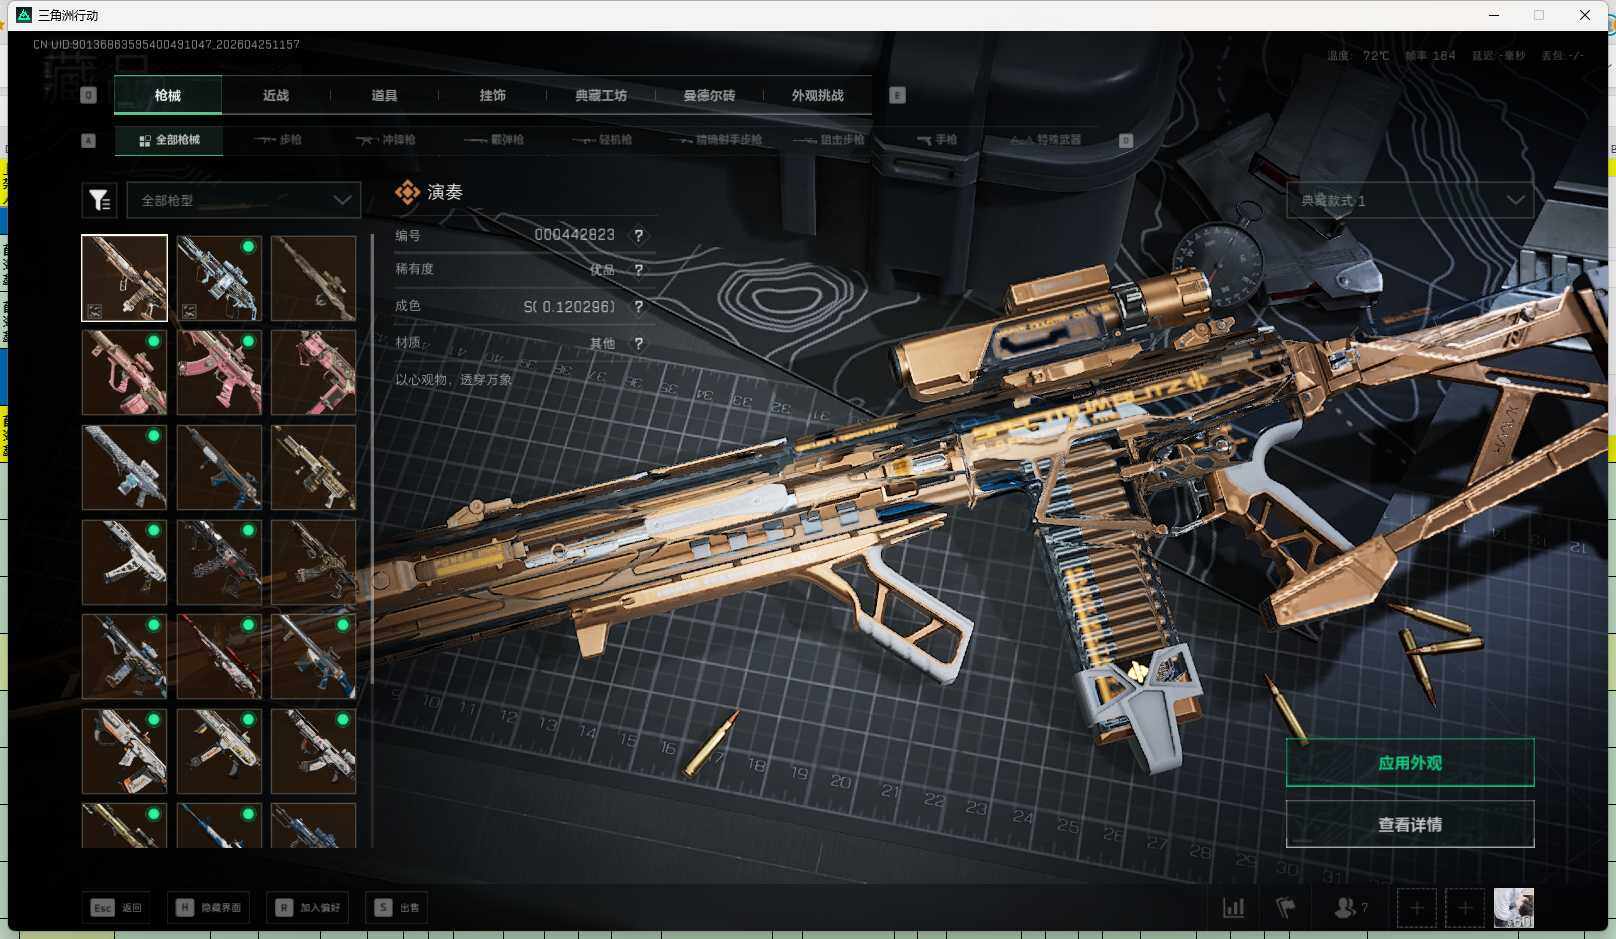This screenshot has width=1616, height=939.
Task: Click the question mark beside 编号
Action: click(x=639, y=236)
